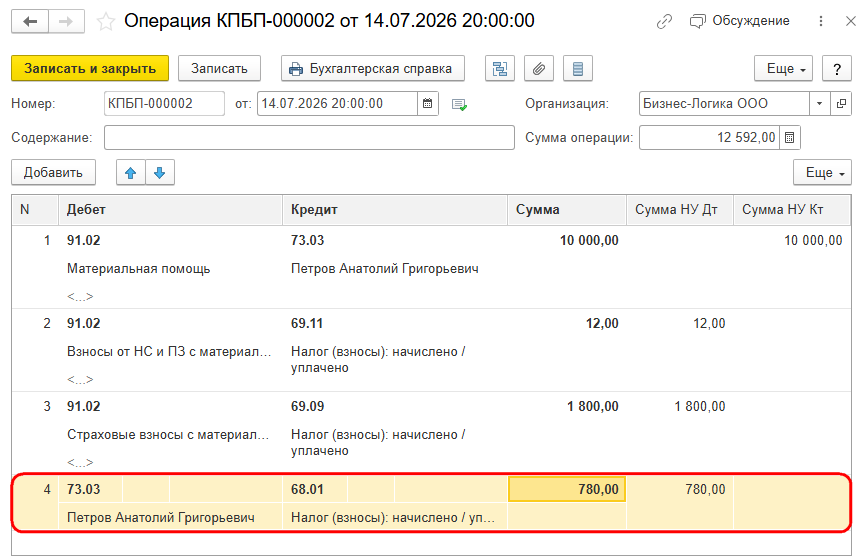Click the Сумма column header
Viewport: 864px width, 556px height.
(566, 210)
